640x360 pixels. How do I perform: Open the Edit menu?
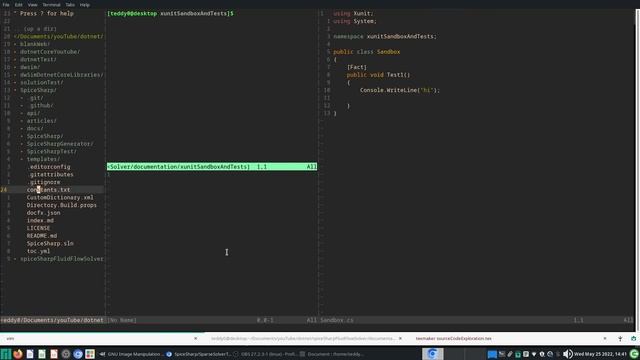19,4
